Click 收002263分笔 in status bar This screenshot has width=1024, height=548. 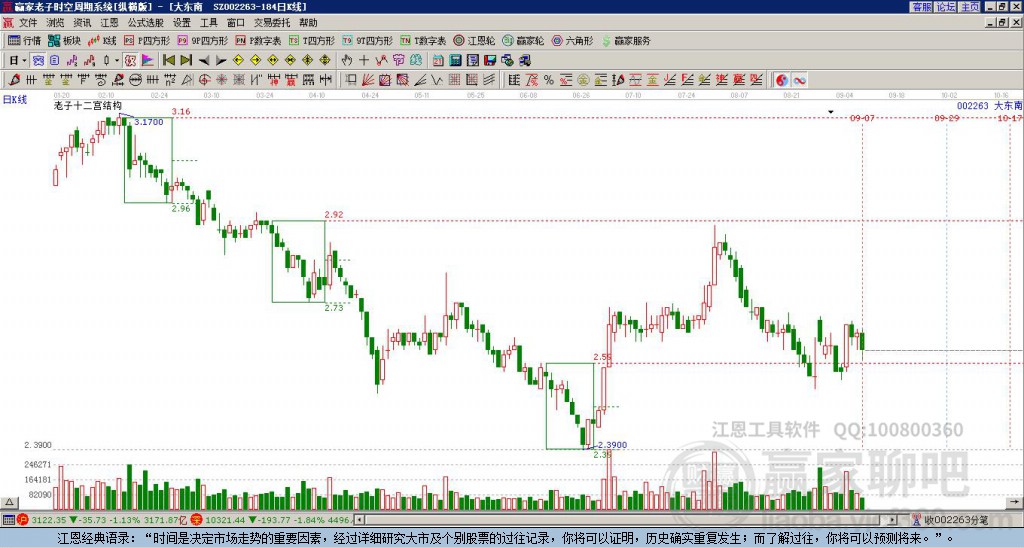pyautogui.click(x=955, y=520)
